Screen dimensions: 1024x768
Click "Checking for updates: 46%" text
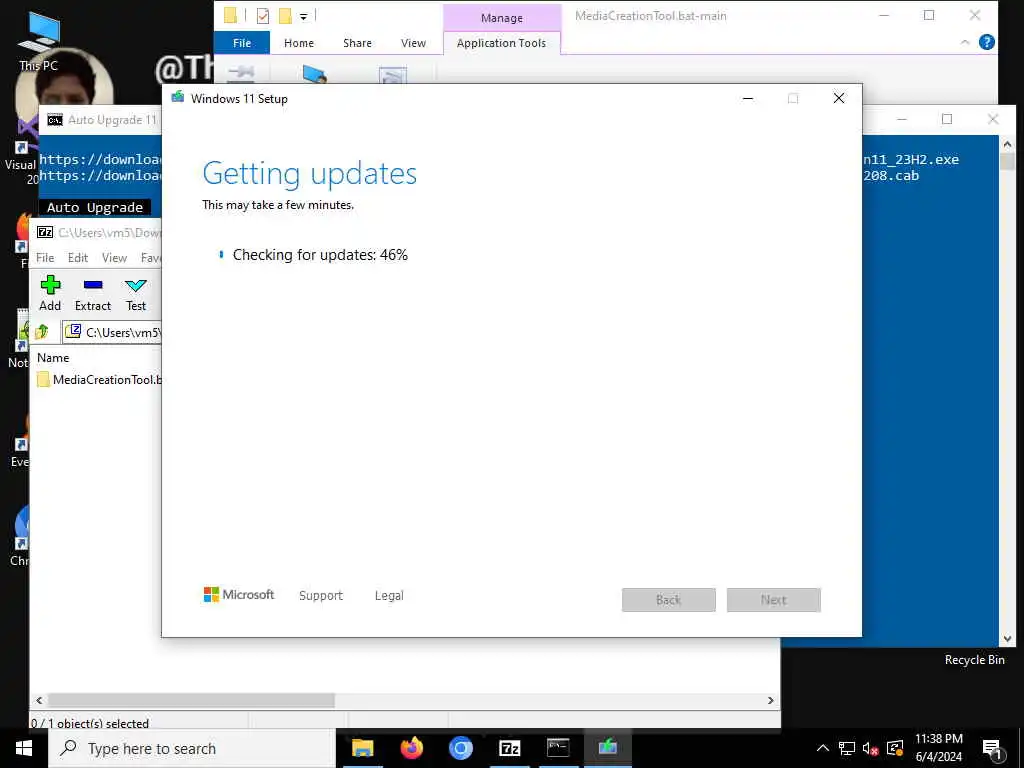tap(320, 255)
